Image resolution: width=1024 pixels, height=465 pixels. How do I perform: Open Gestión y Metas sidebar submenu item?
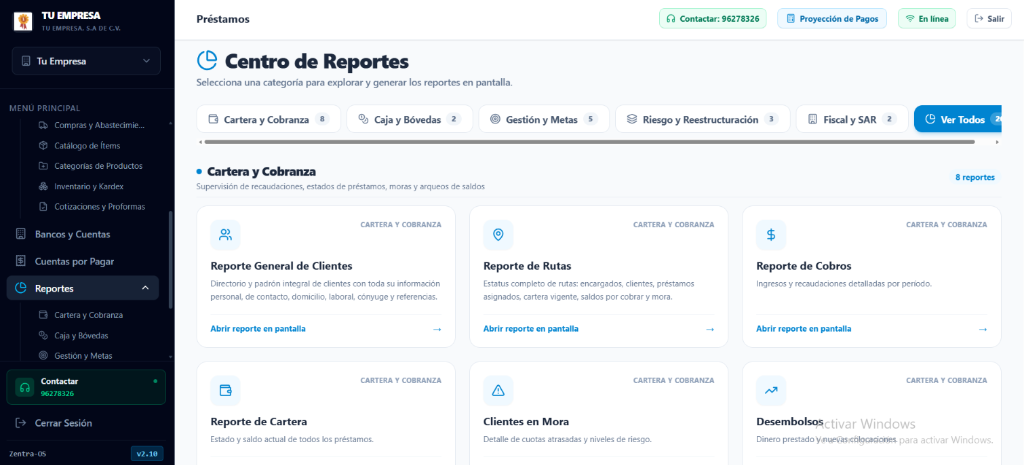coord(84,356)
